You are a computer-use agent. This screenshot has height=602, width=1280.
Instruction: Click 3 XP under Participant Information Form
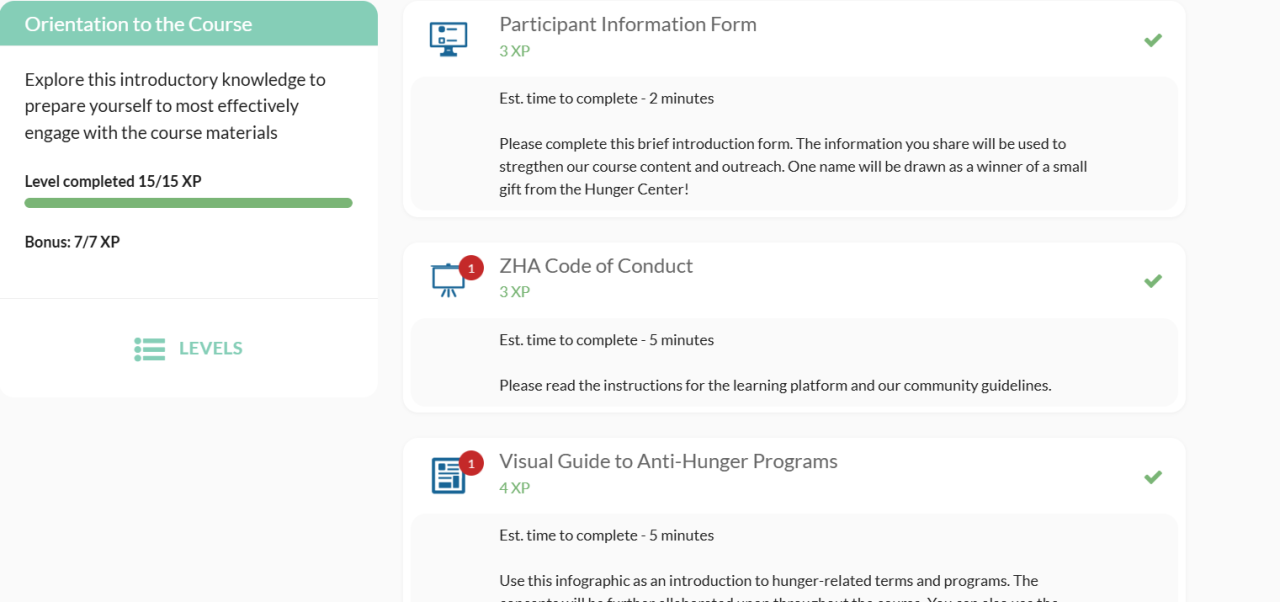514,50
